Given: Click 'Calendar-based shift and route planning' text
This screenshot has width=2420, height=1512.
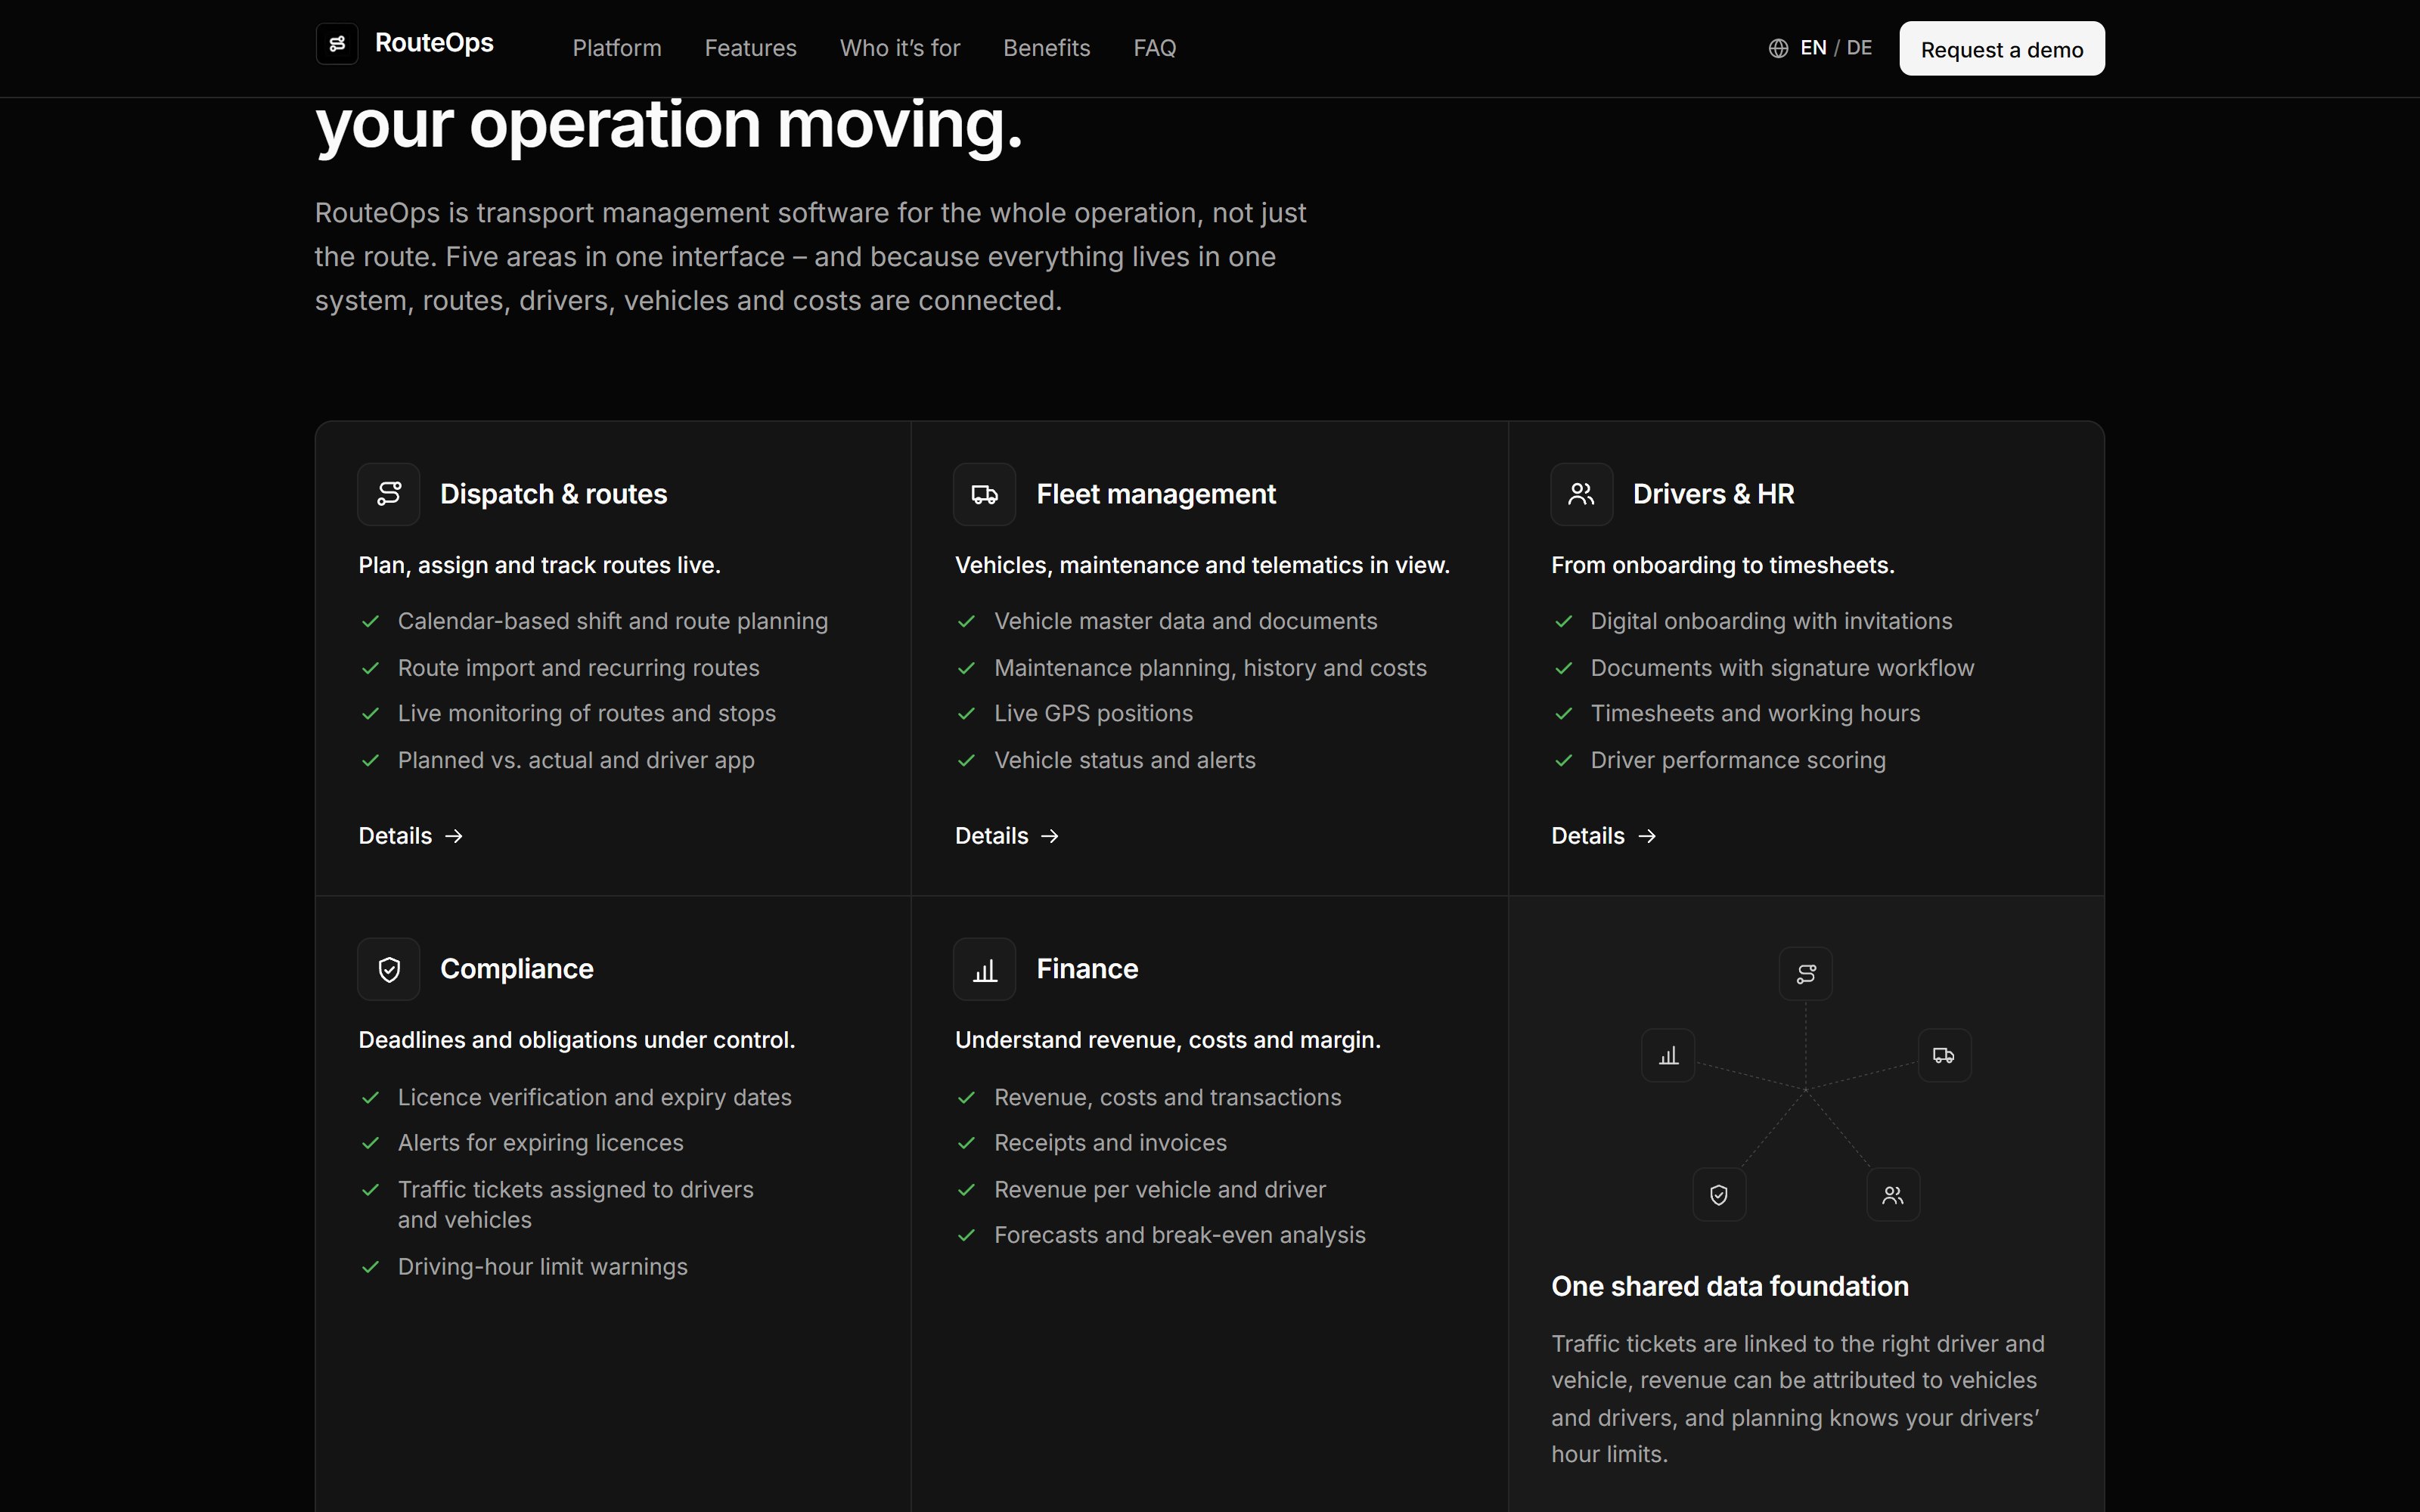Looking at the screenshot, I should click(613, 621).
